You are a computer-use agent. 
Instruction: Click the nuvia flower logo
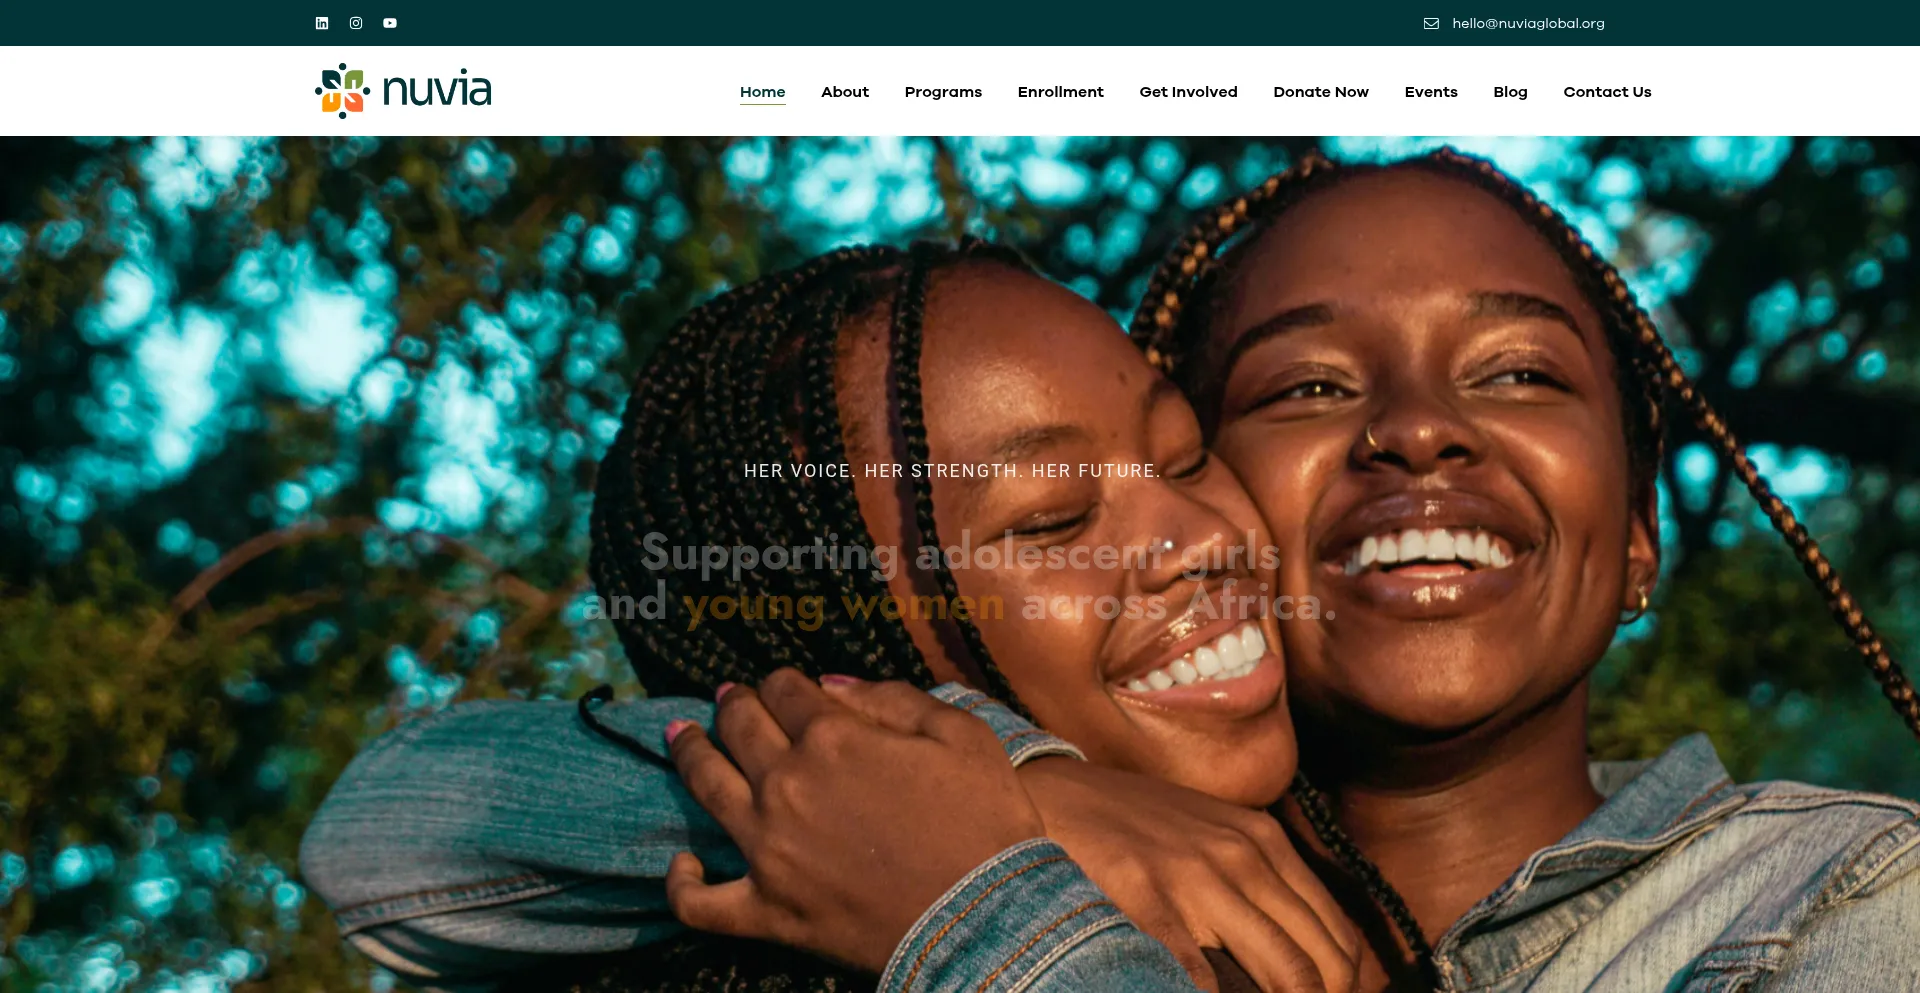click(343, 91)
